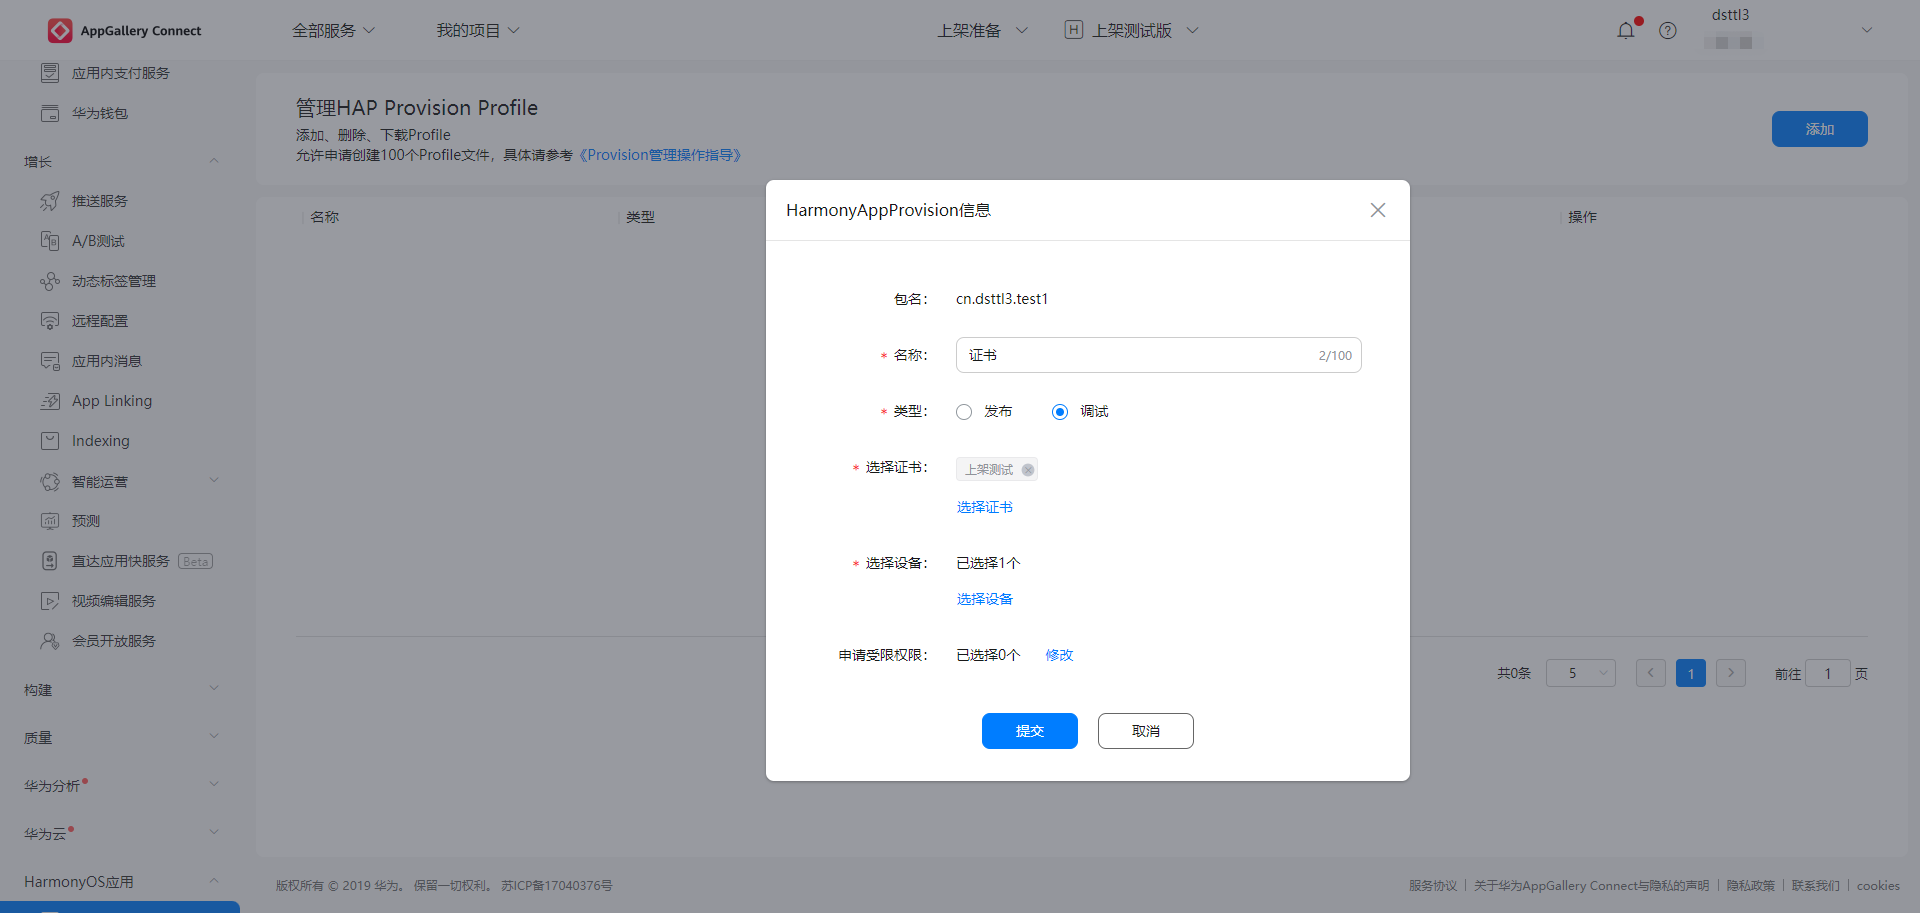Open 视频编辑服务 sidebar icon
The height and width of the screenshot is (913, 1920).
50,601
